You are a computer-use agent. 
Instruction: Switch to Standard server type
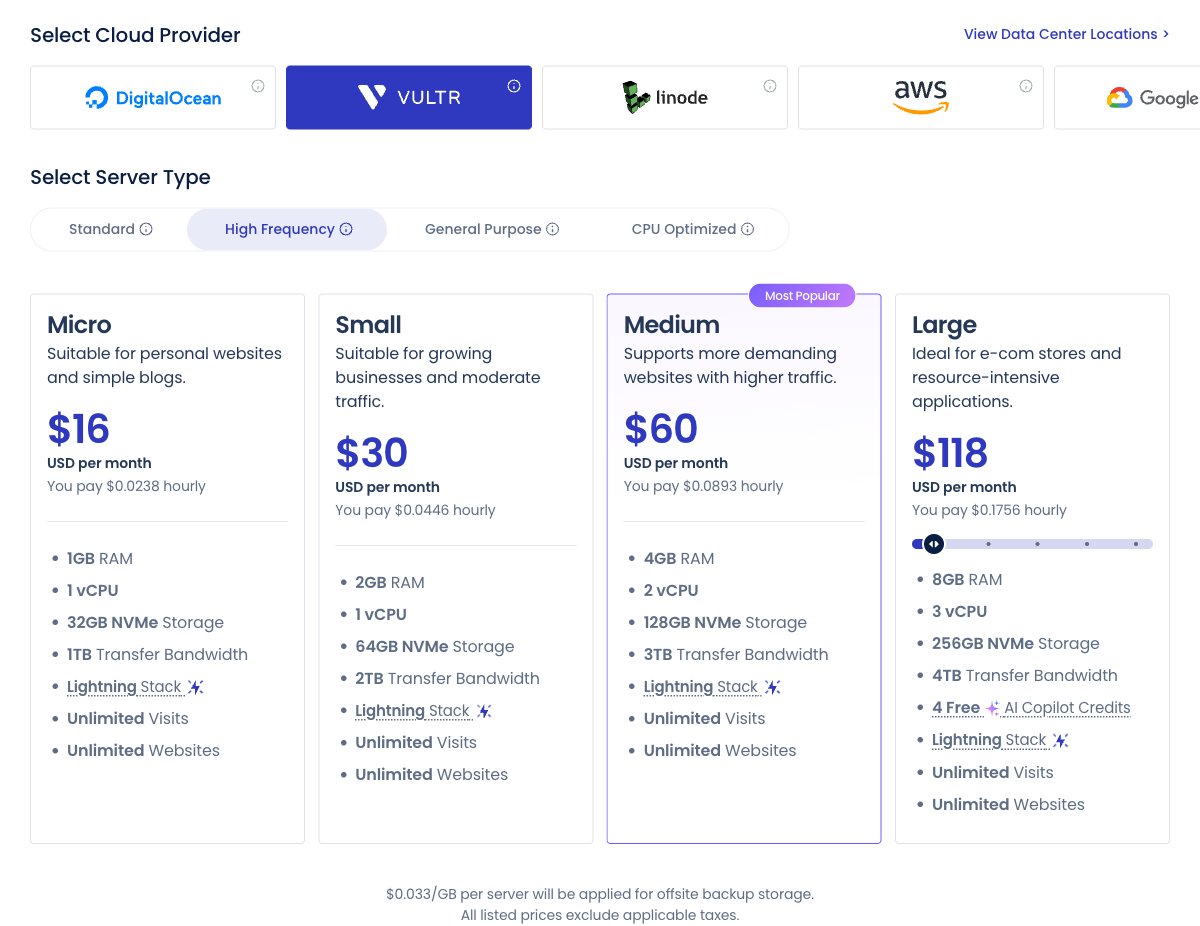tap(110, 229)
